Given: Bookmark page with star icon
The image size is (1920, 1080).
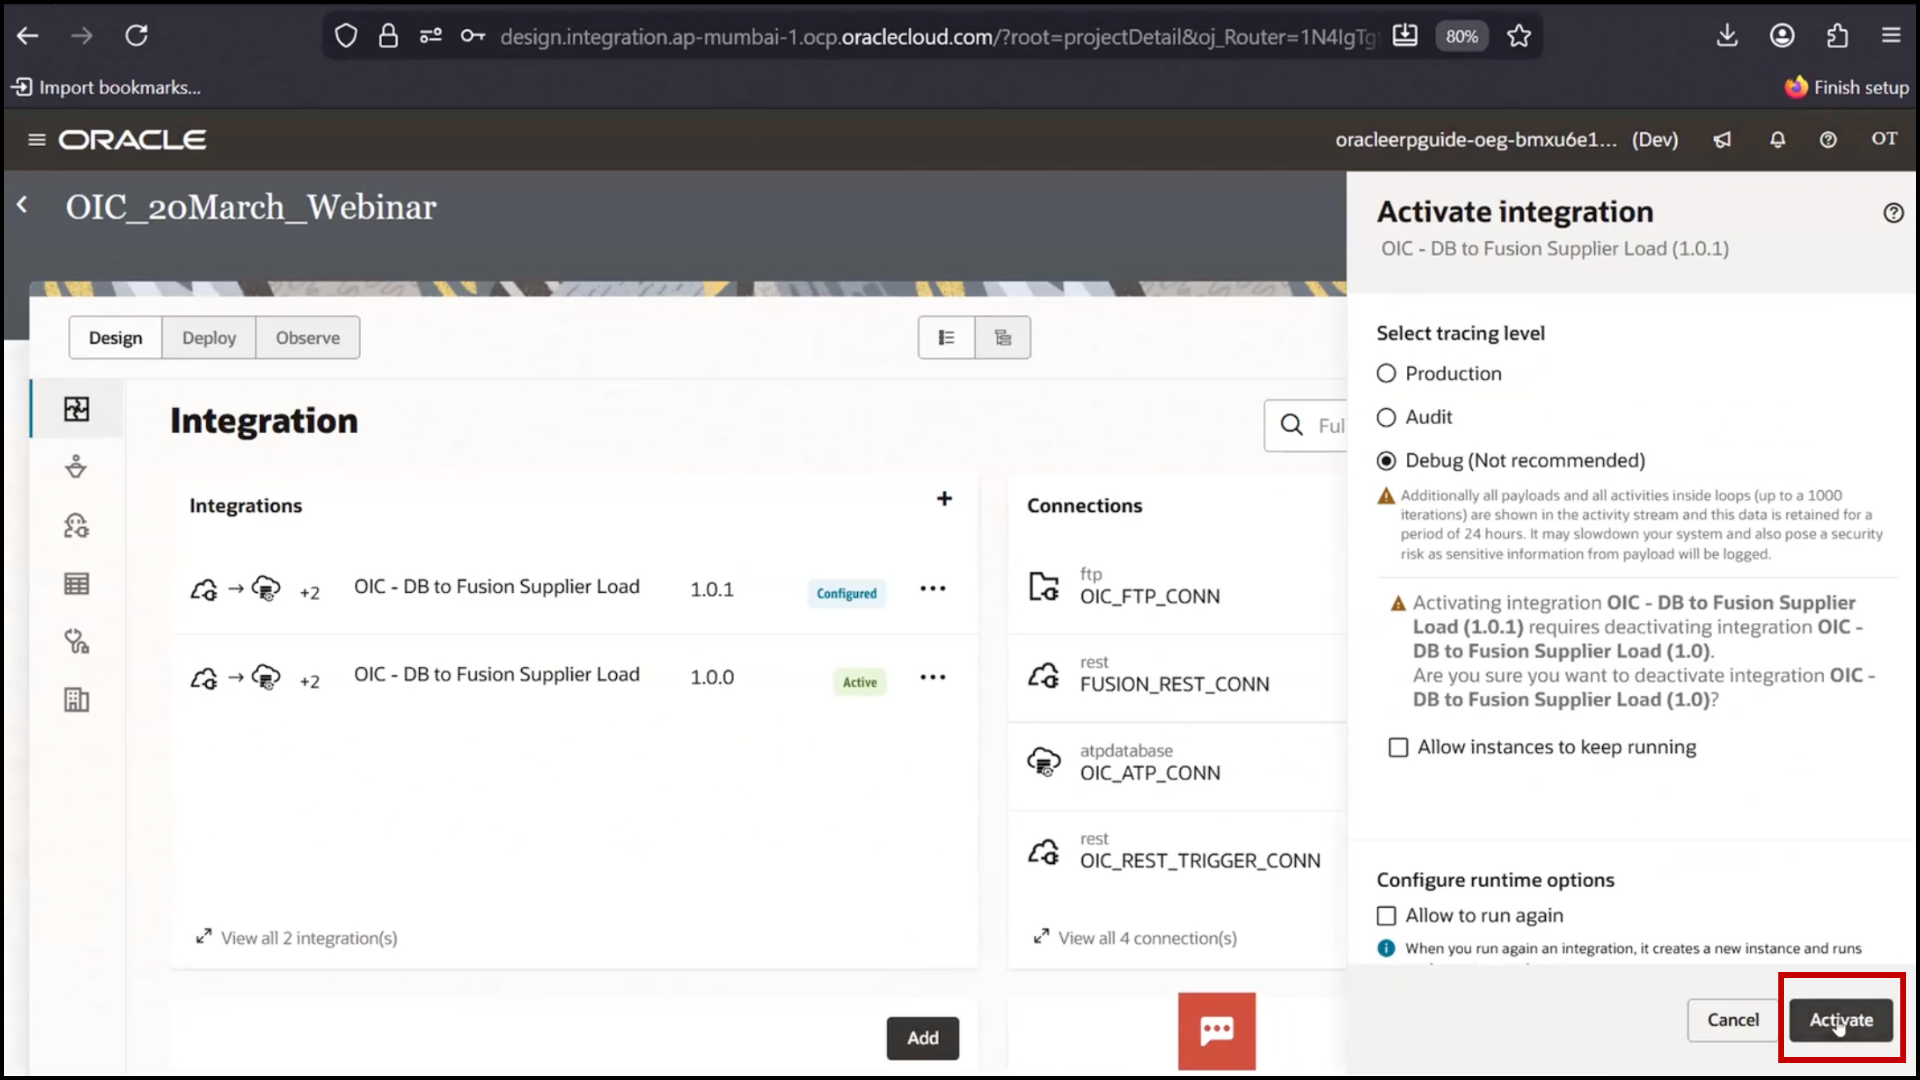Looking at the screenshot, I should tap(1519, 36).
